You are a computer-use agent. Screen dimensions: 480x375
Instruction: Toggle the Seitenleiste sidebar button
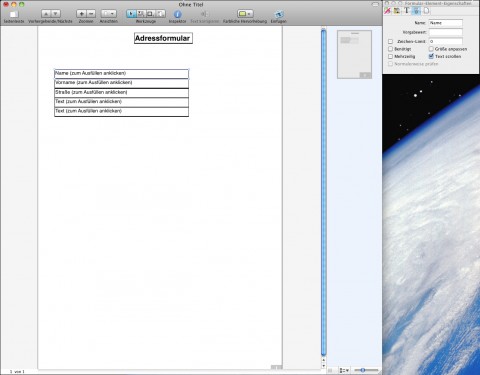14,14
